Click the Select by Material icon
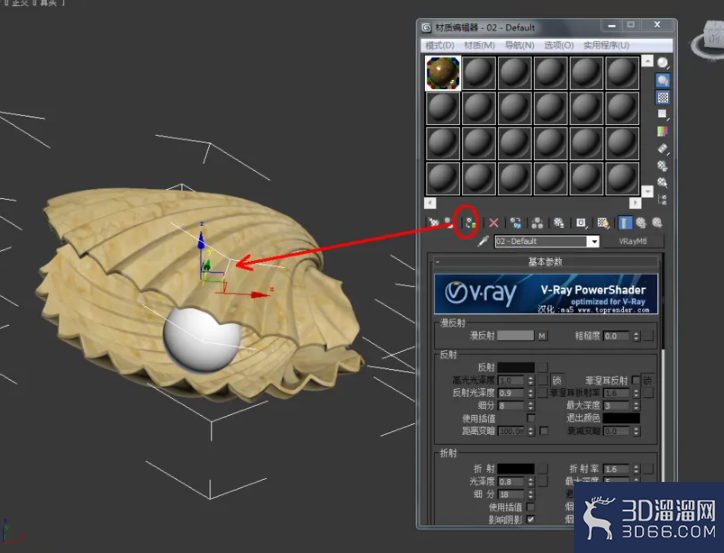 pos(663,182)
